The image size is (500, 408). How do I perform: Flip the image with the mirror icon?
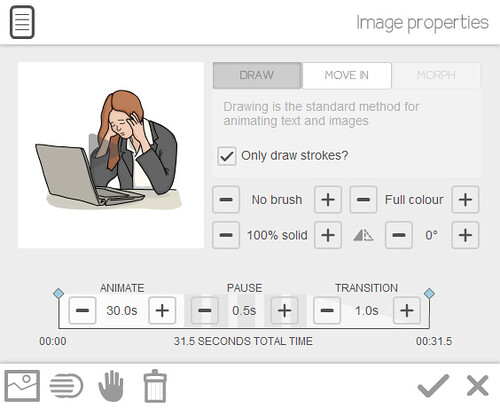[x=363, y=235]
